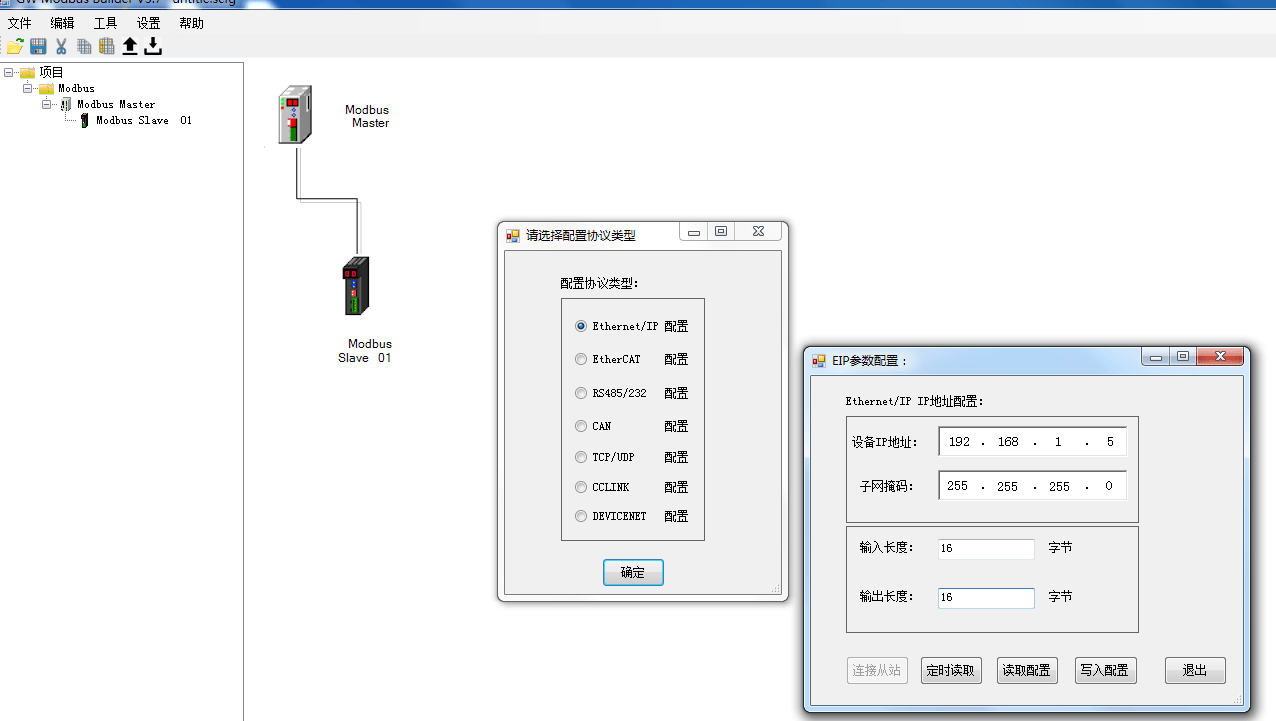The image size is (1276, 721).
Task: Click the Copy grid icon in toolbar
Action: click(84, 46)
